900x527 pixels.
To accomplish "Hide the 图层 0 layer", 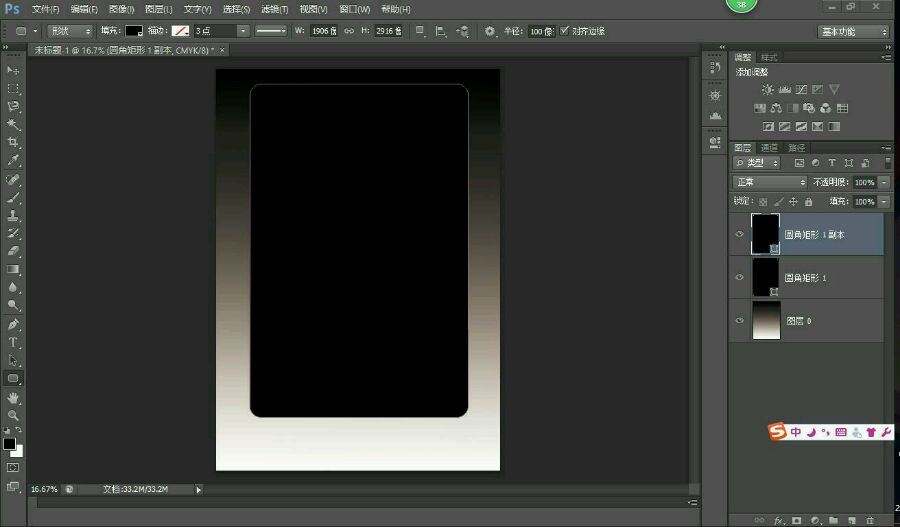I will [x=740, y=321].
